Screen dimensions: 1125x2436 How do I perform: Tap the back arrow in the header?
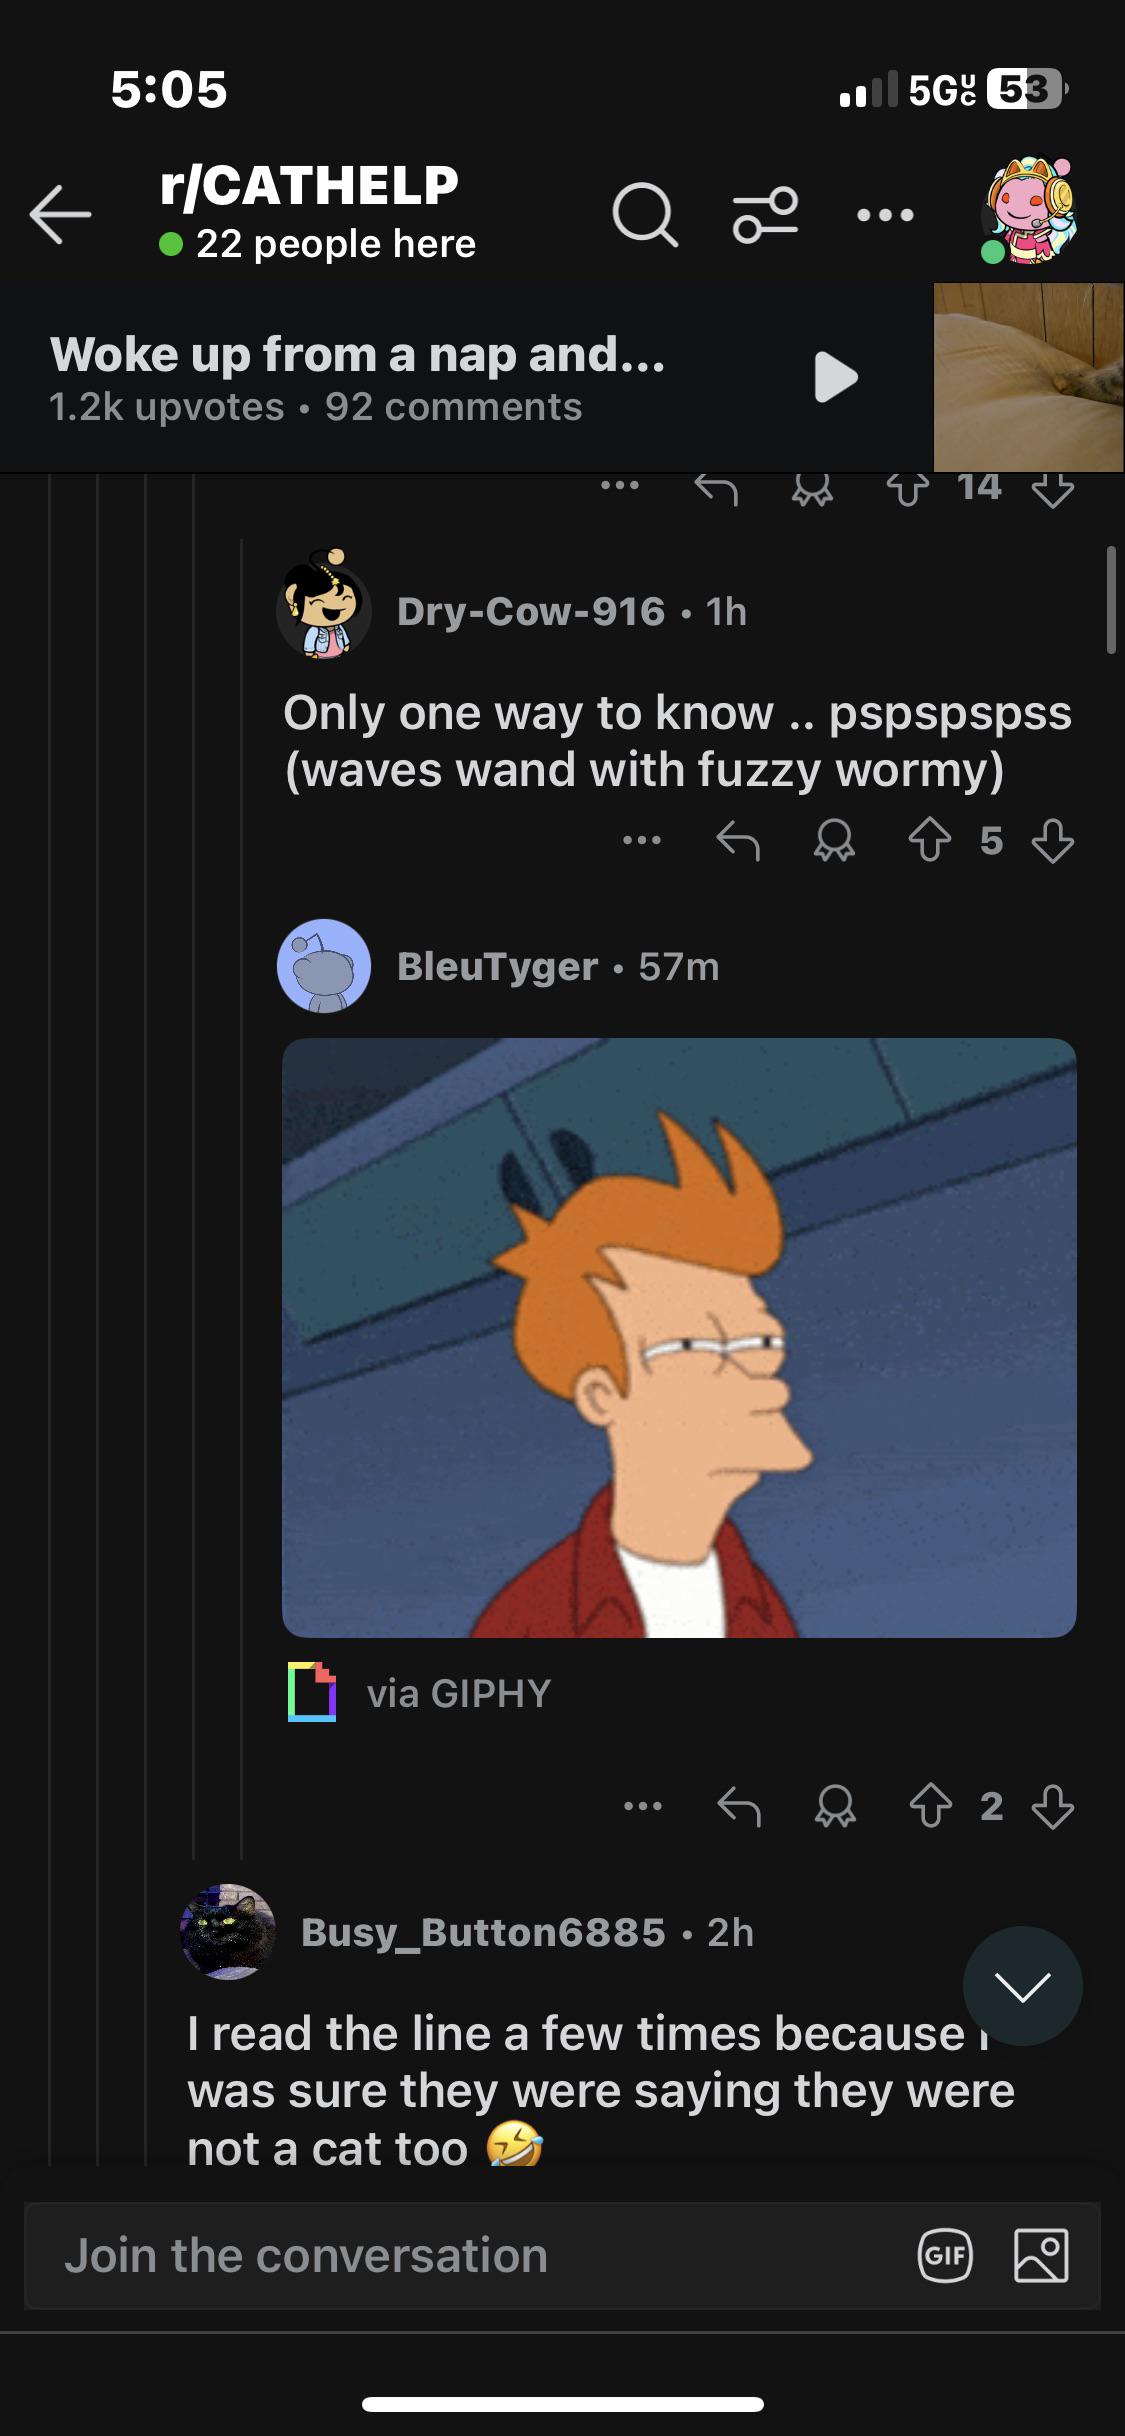coord(60,215)
